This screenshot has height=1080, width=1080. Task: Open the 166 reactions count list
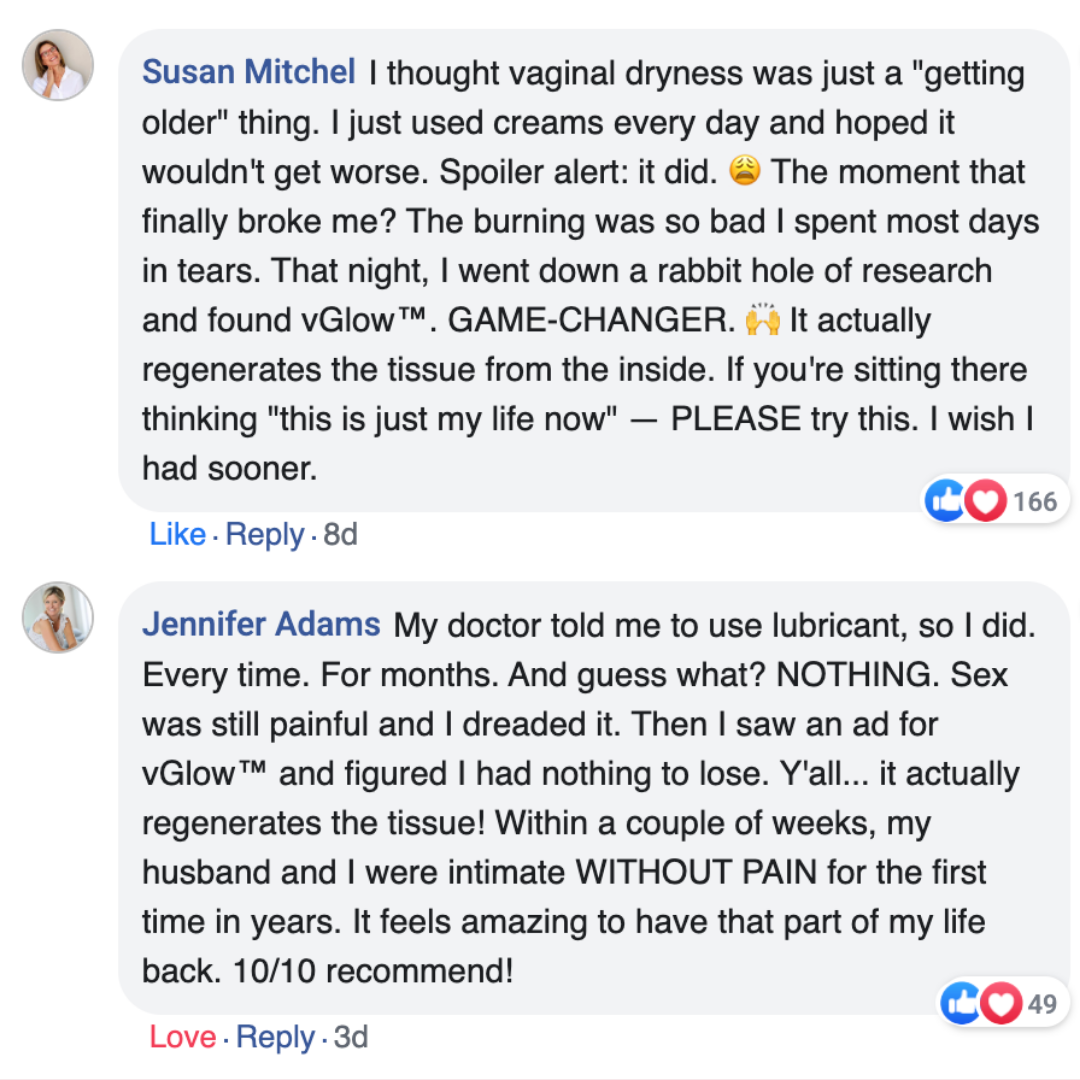(1034, 501)
